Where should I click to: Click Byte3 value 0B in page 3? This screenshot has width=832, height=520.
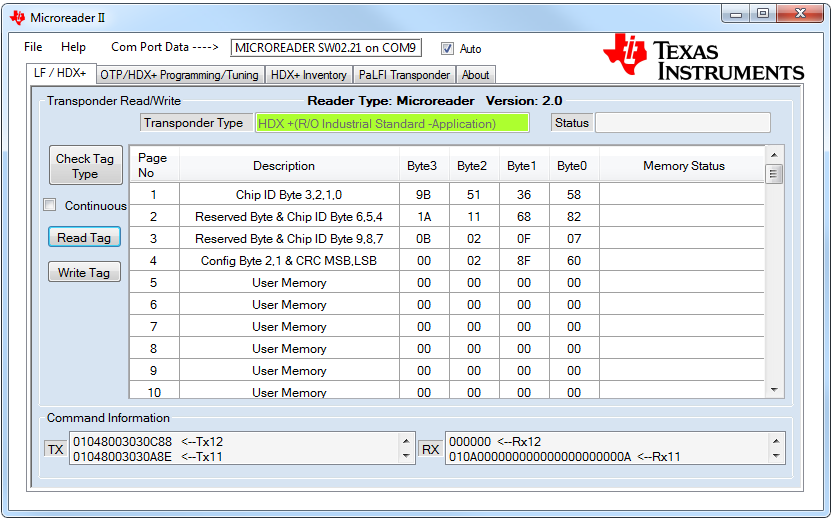[423, 239]
